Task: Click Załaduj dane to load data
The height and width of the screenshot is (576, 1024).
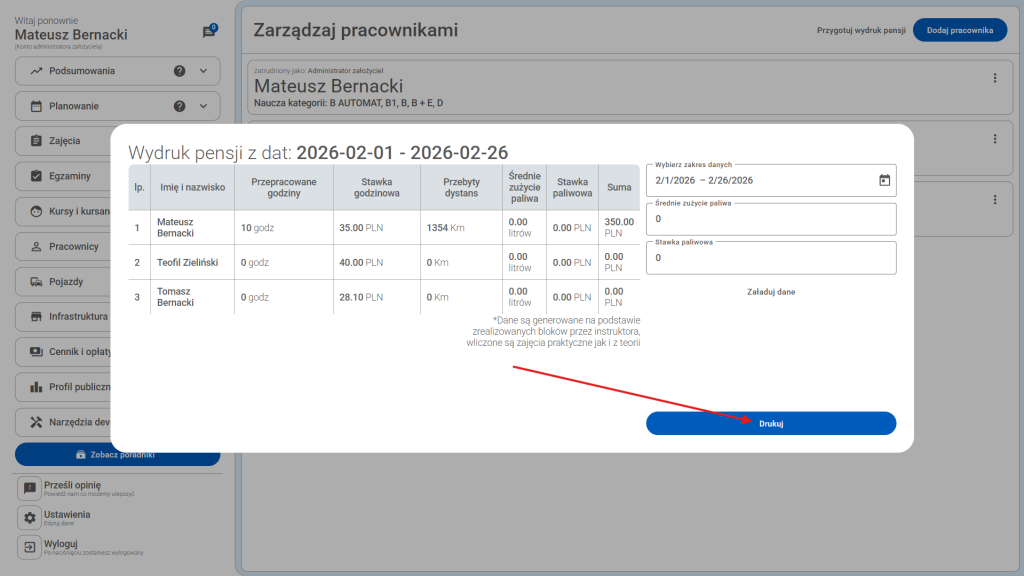Action: (770, 292)
